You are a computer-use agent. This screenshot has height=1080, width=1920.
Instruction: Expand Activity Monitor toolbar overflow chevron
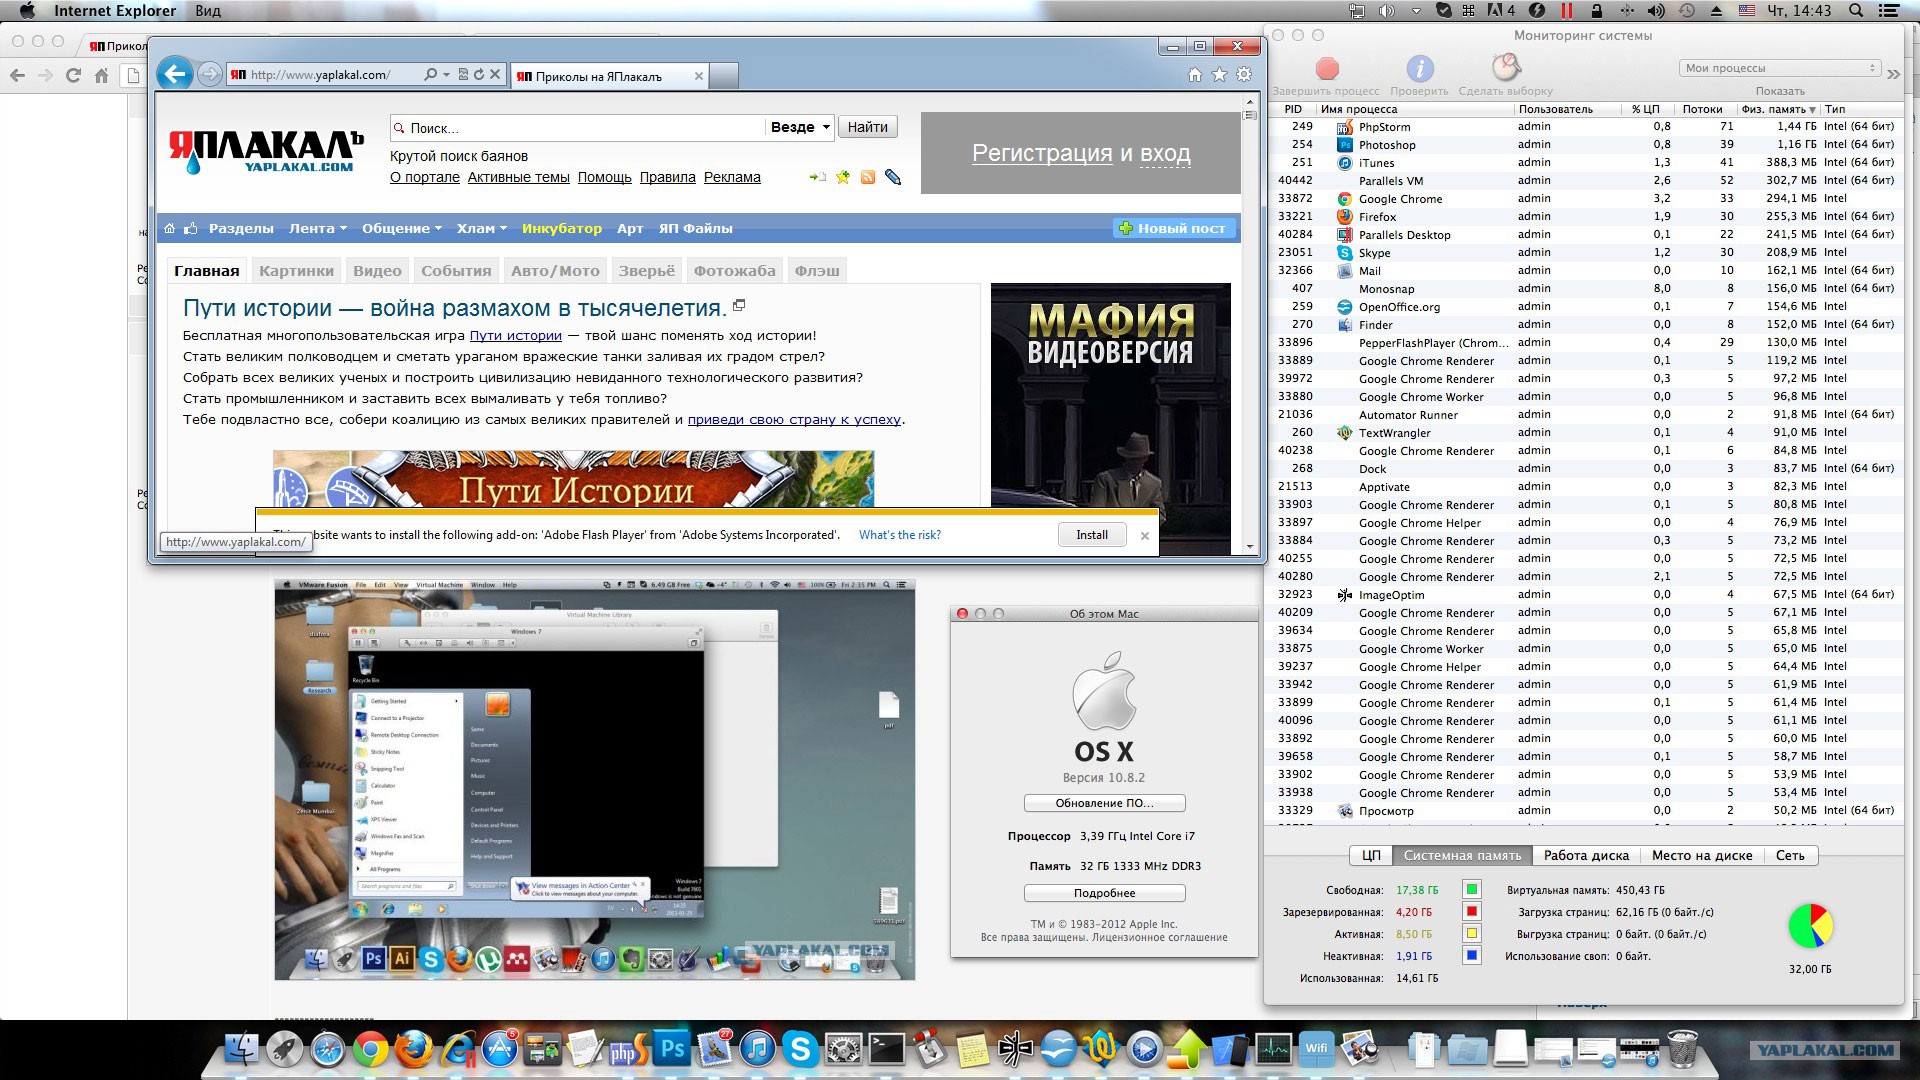click(1893, 74)
